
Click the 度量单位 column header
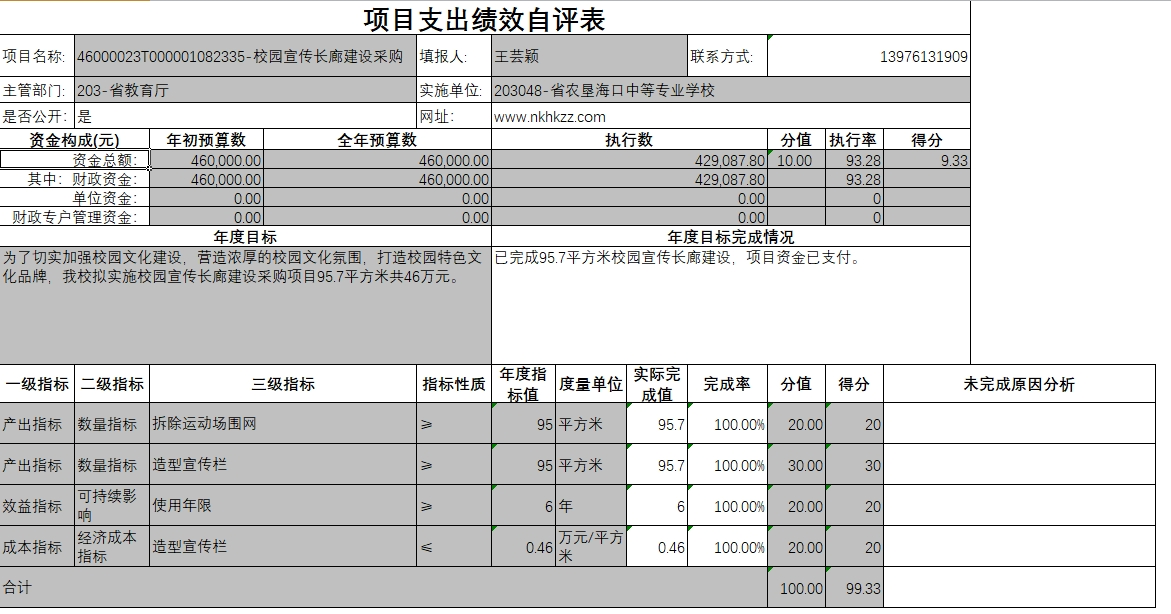591,384
